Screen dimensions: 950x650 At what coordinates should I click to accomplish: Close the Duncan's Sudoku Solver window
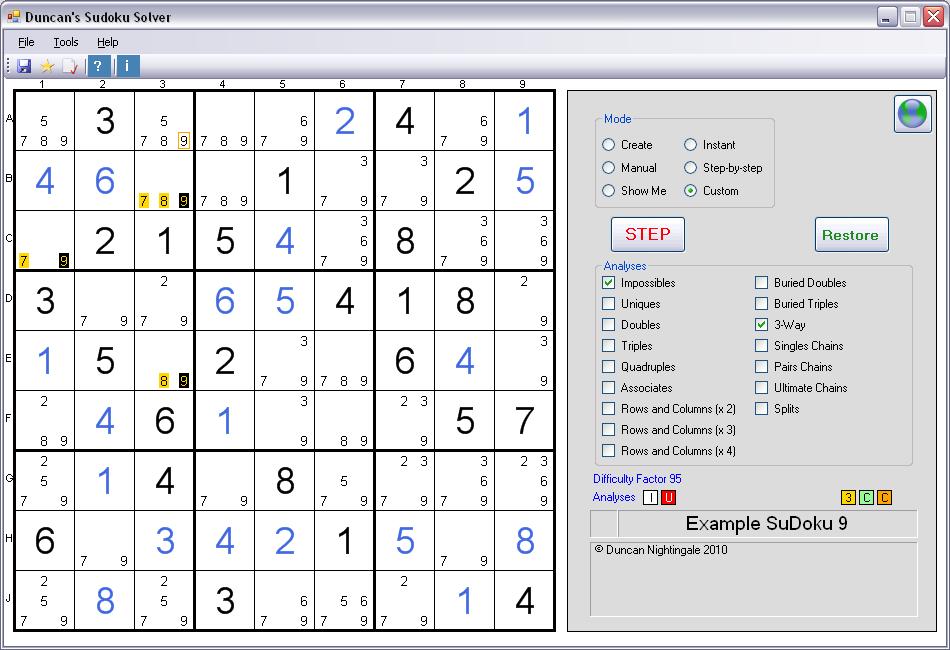(x=933, y=16)
